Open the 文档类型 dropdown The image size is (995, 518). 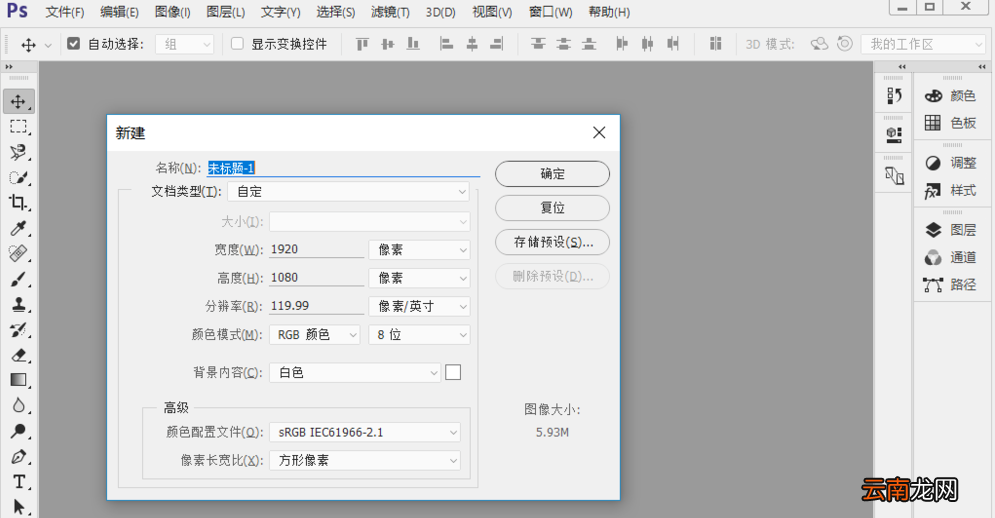(x=348, y=192)
